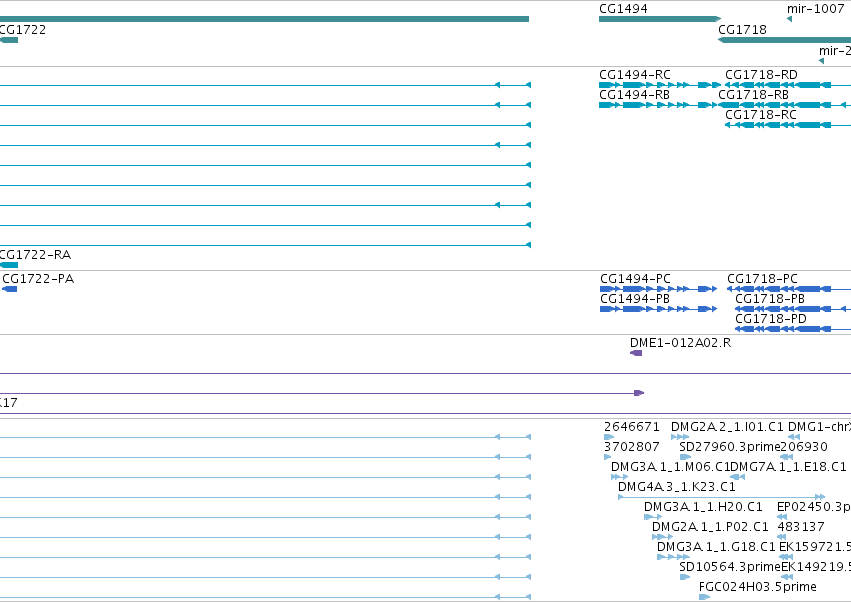Click the DMG4A.3_1.K23.C1 EST label
The height and width of the screenshot is (602, 851).
(676, 487)
